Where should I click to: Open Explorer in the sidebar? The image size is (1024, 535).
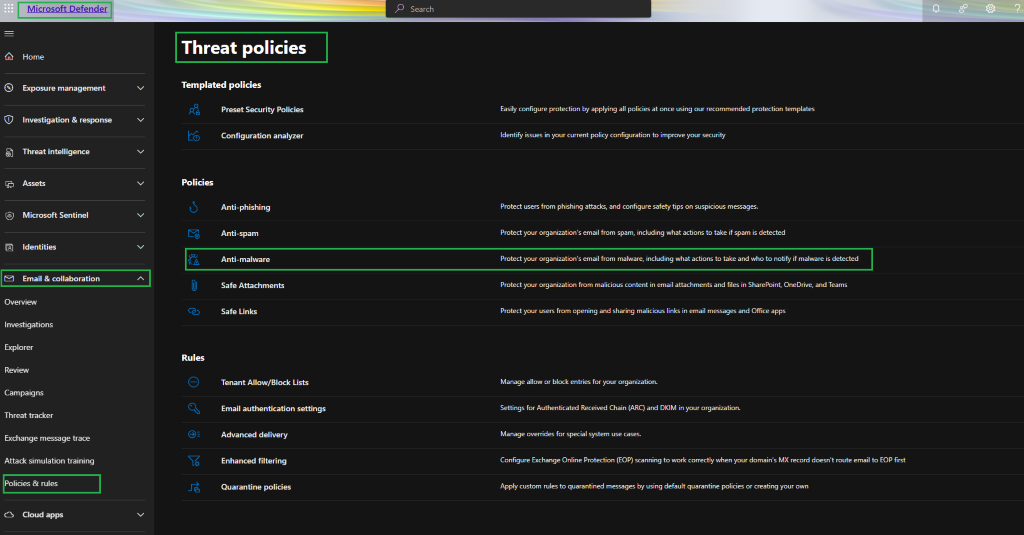pyautogui.click(x=19, y=348)
